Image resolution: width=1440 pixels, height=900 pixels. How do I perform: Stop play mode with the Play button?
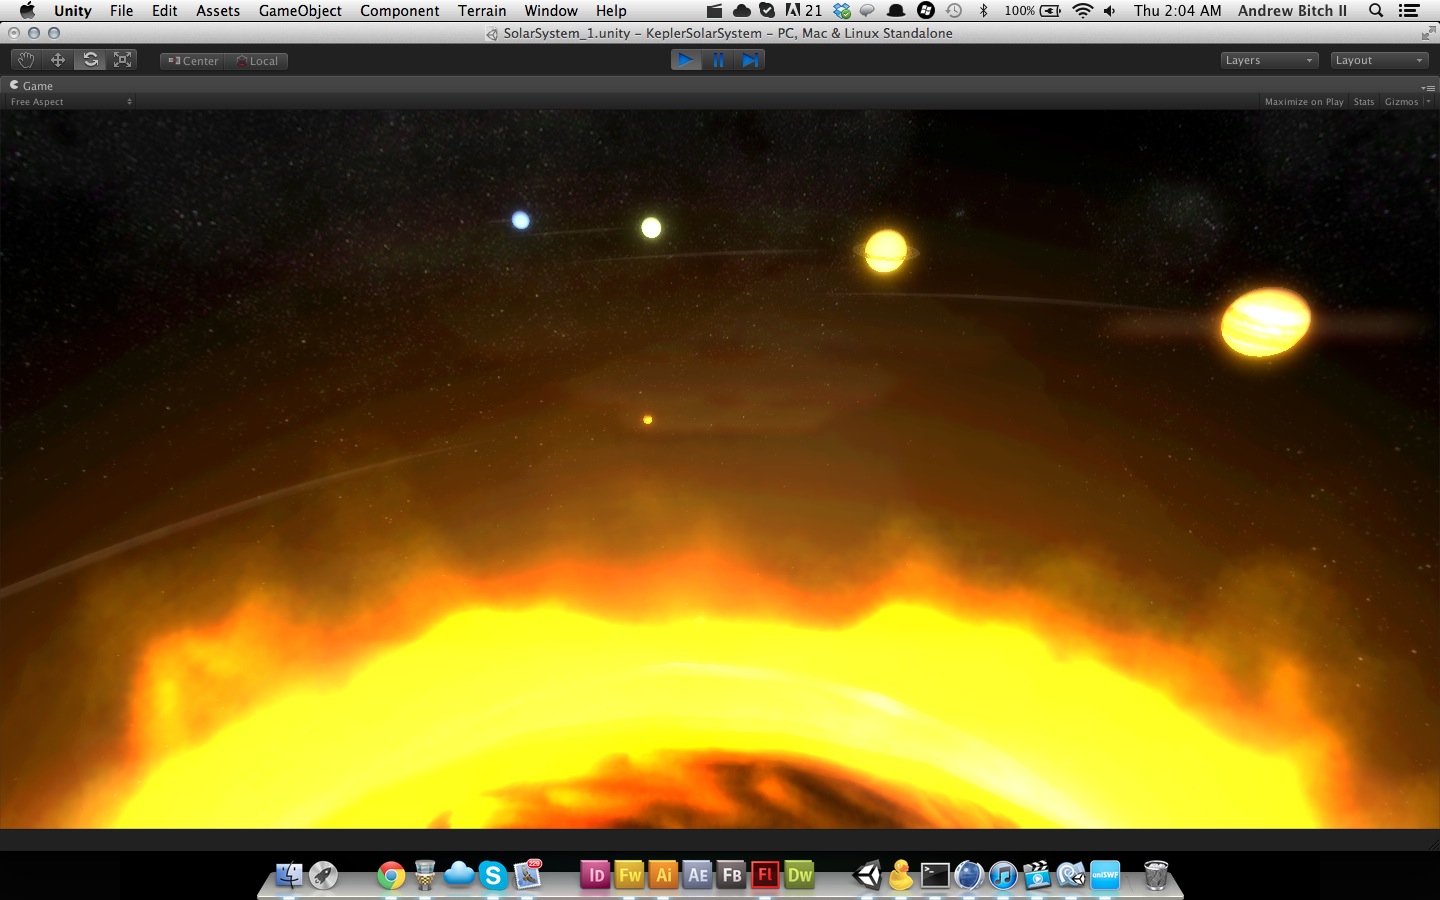coord(685,60)
